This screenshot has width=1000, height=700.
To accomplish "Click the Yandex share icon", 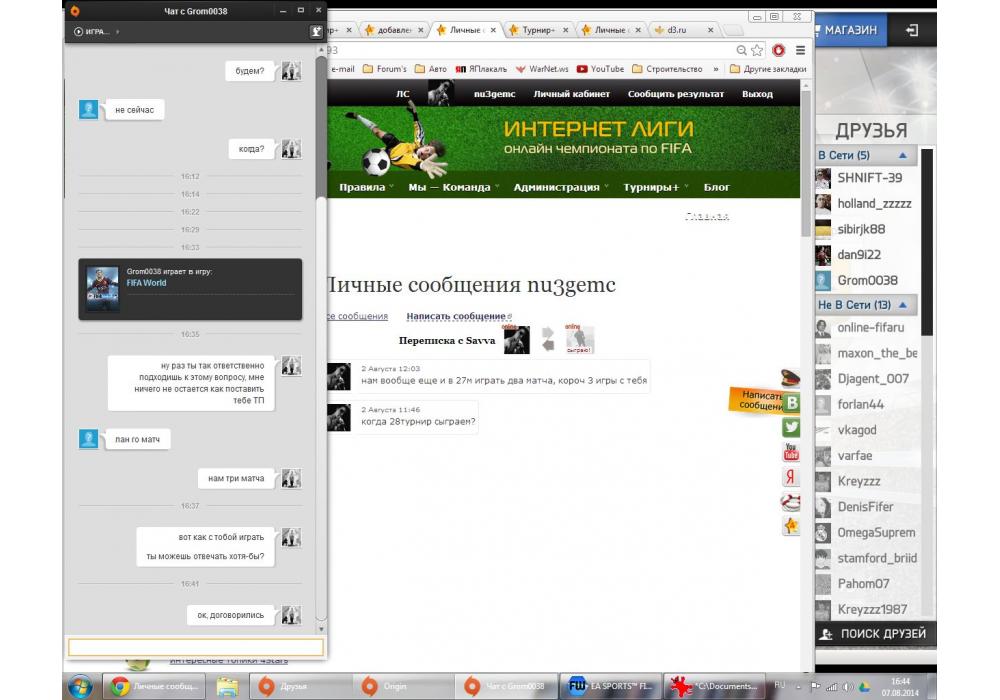I will pos(791,477).
